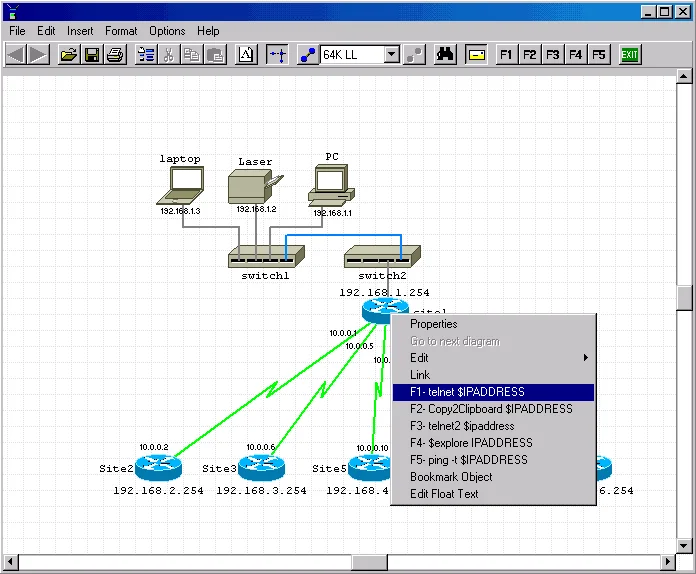Click the F5 toolbar button

point(599,55)
